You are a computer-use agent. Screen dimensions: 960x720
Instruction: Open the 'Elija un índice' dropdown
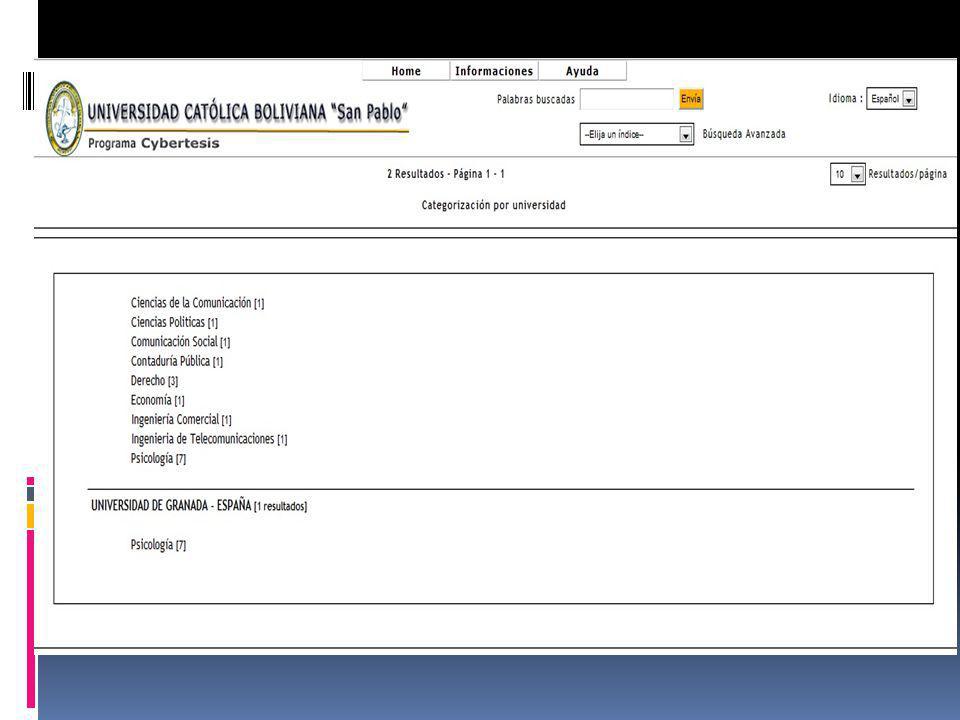tap(637, 134)
